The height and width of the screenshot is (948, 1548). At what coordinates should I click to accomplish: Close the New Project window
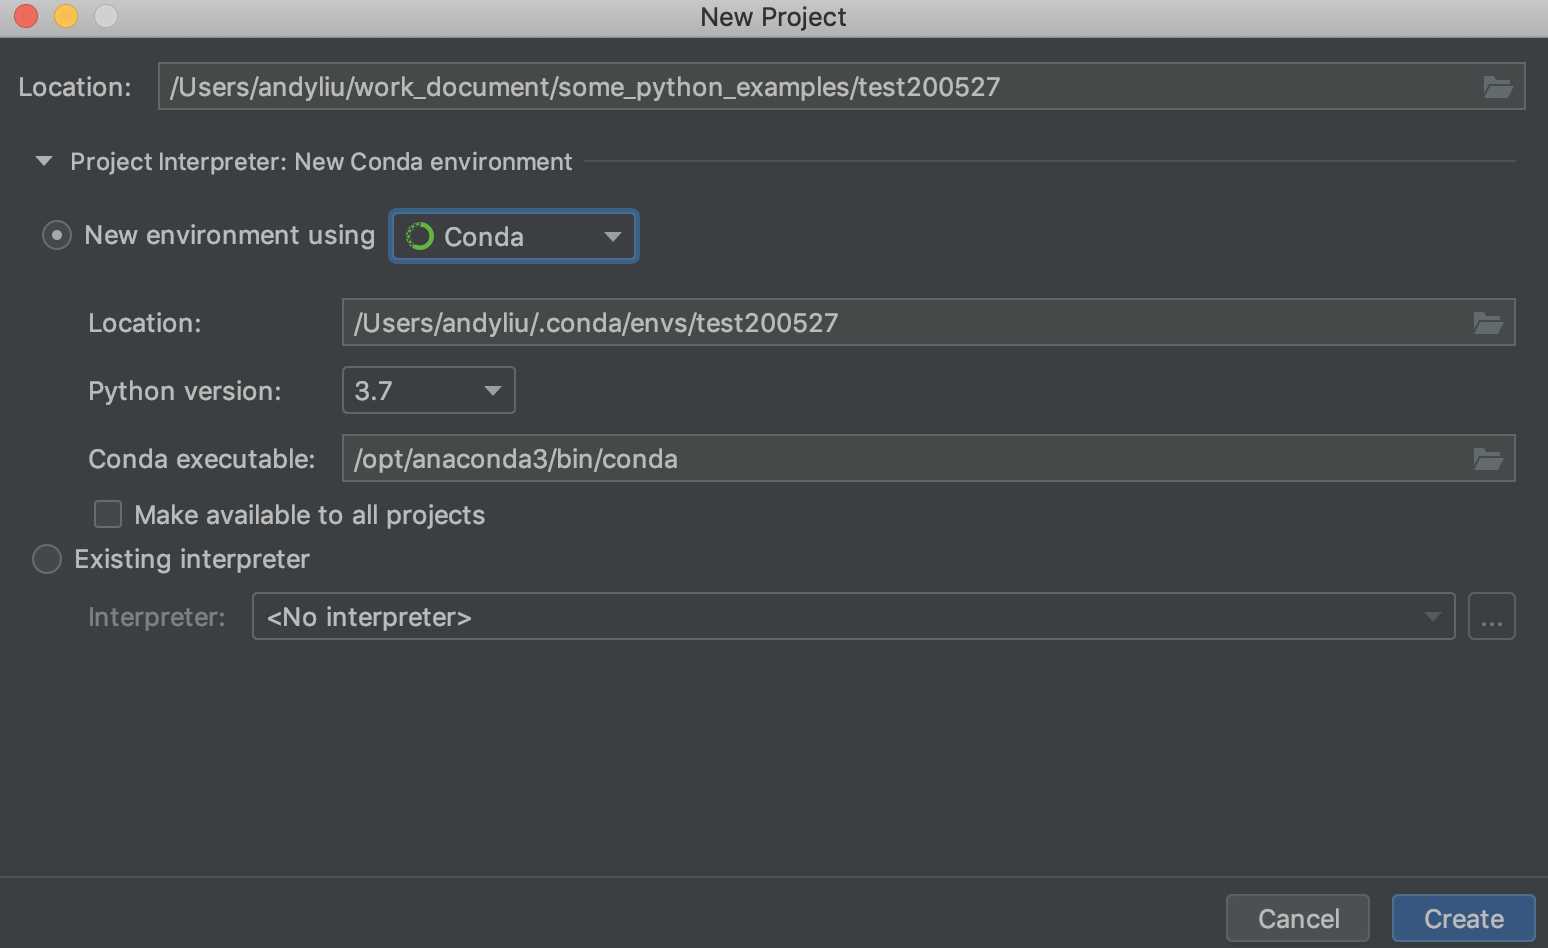click(x=26, y=16)
